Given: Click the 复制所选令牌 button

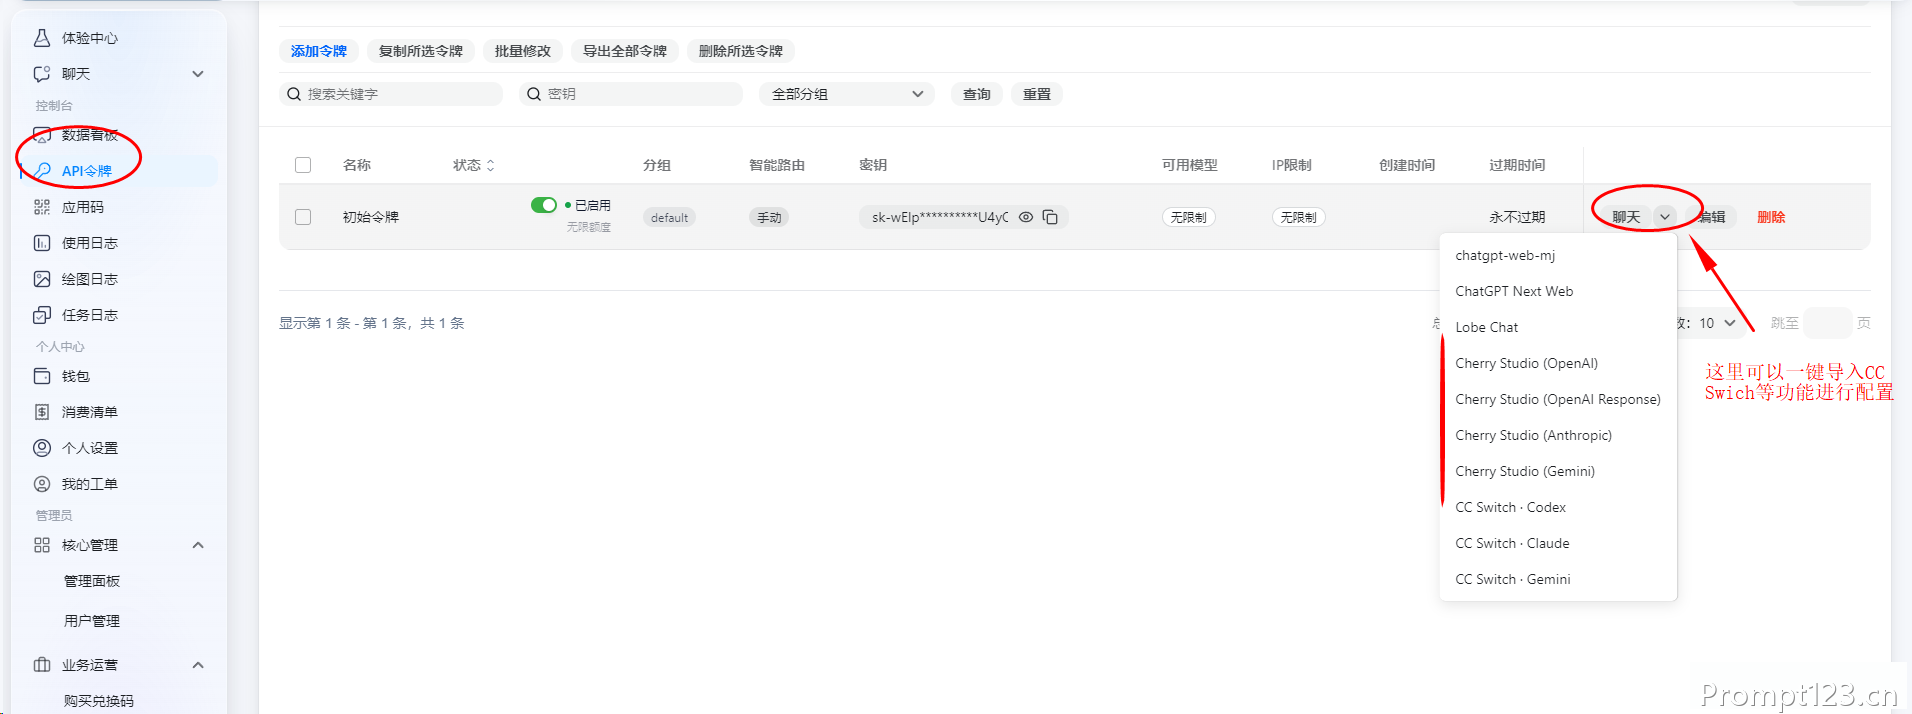Looking at the screenshot, I should [x=421, y=51].
